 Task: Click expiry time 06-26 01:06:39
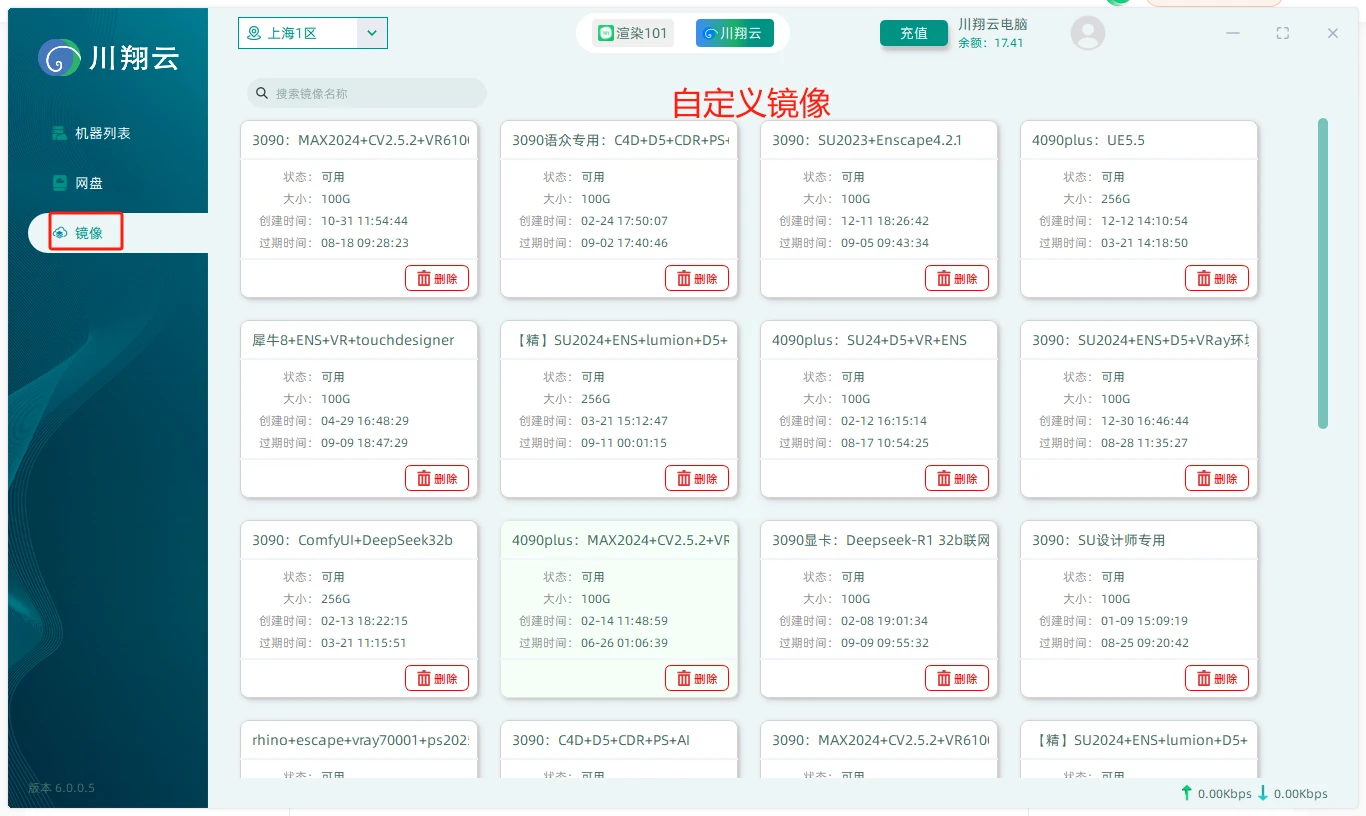624,643
